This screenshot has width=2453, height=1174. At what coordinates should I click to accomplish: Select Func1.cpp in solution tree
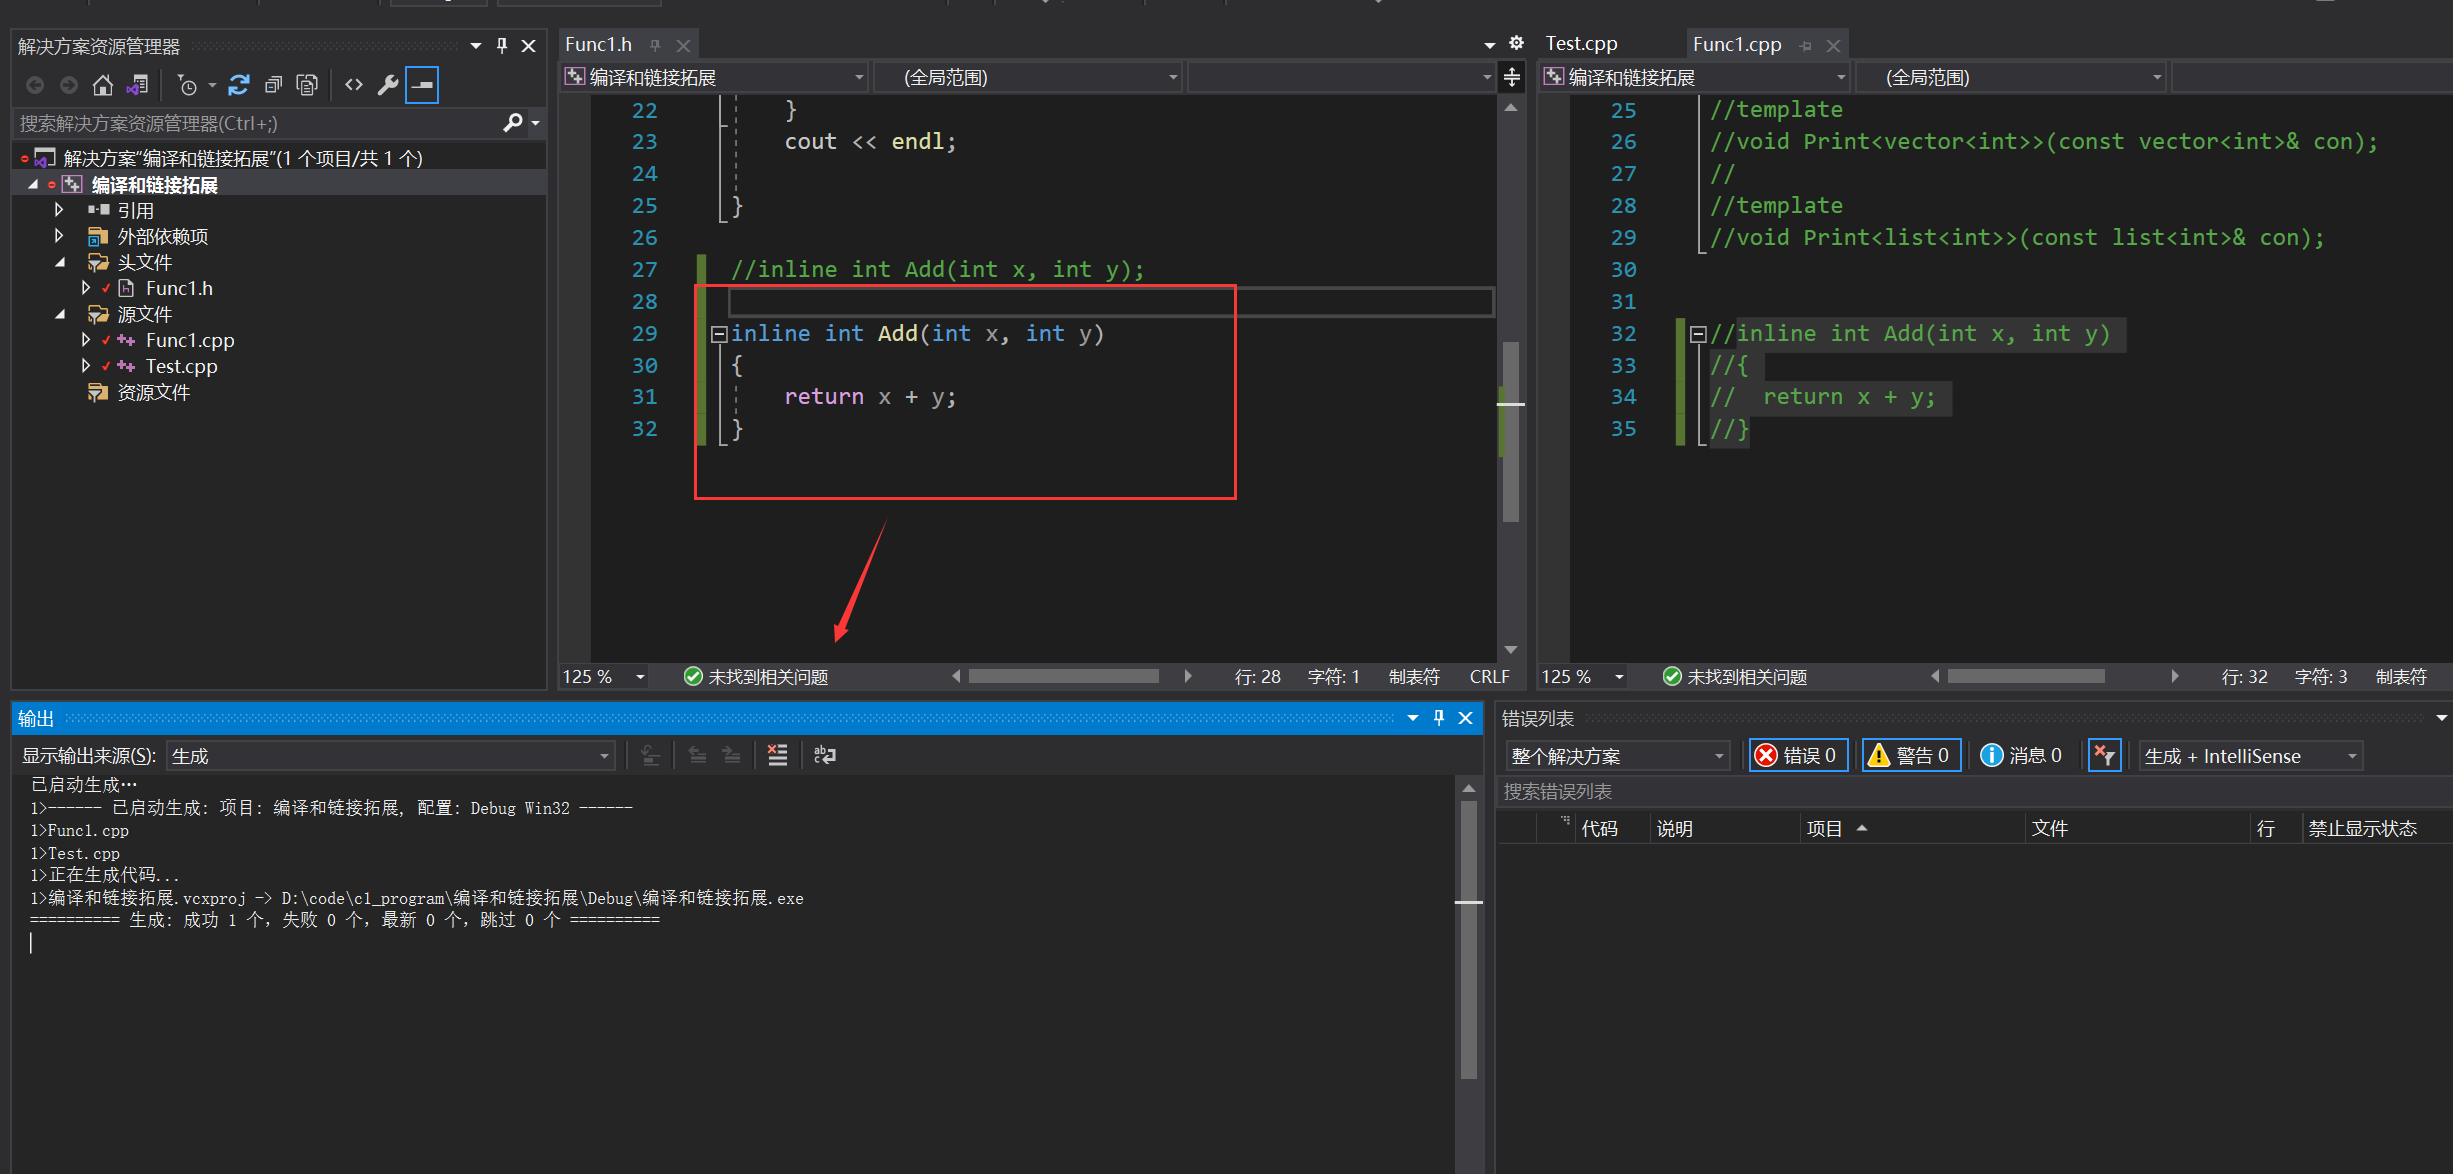190,340
